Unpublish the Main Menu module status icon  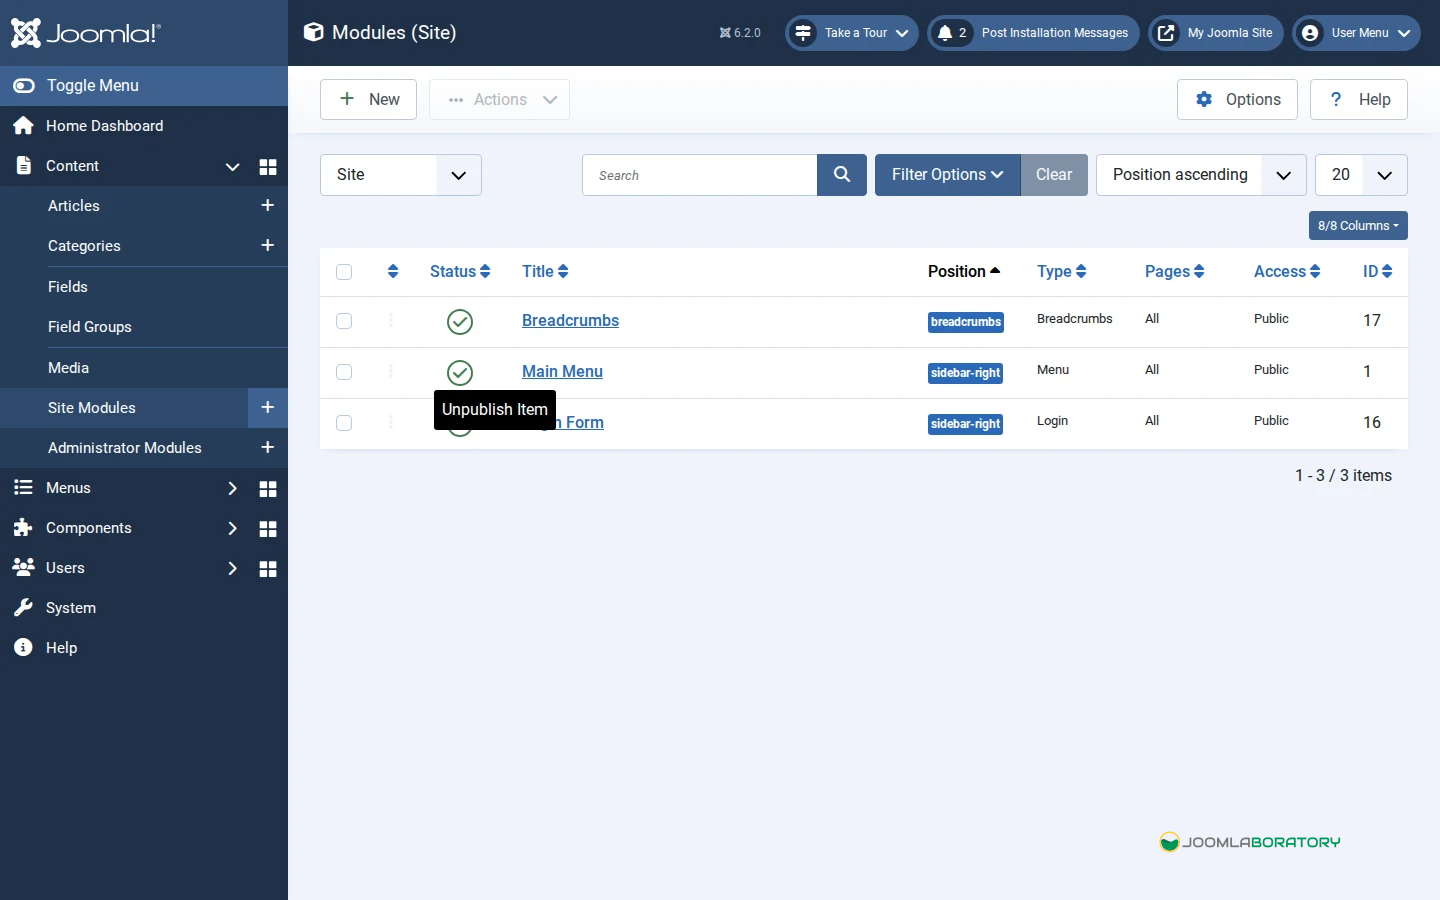coord(460,373)
